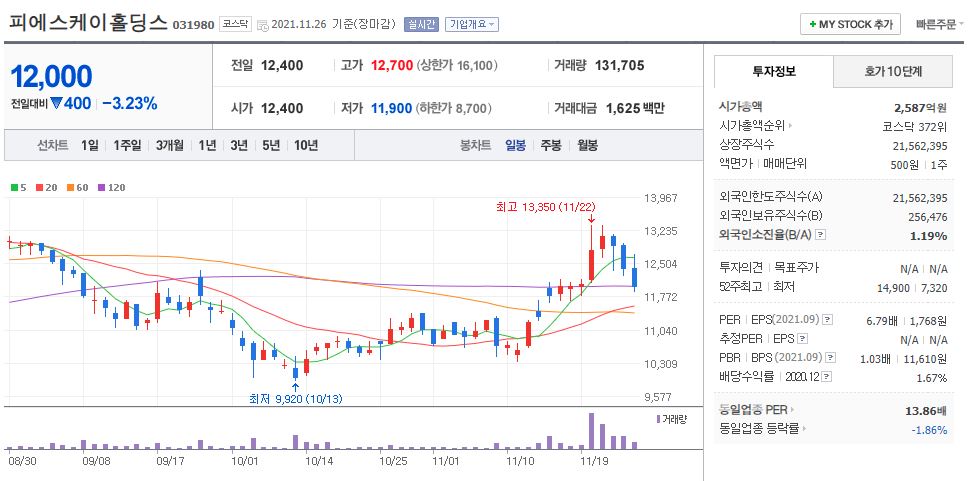Click the 거래대금 value 1,625 백만
Viewport: 970px width, 481px height.
click(x=635, y=108)
